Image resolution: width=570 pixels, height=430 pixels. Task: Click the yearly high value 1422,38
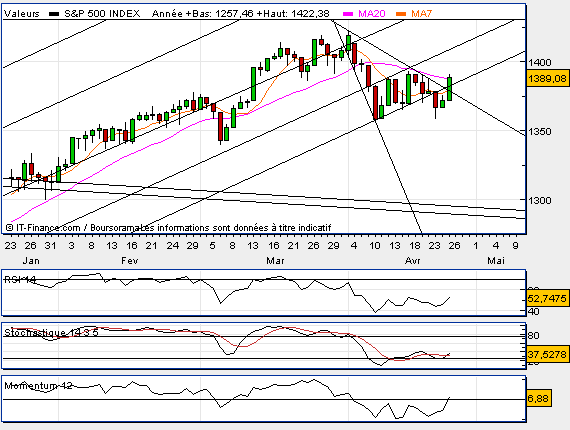pyautogui.click(x=310, y=14)
